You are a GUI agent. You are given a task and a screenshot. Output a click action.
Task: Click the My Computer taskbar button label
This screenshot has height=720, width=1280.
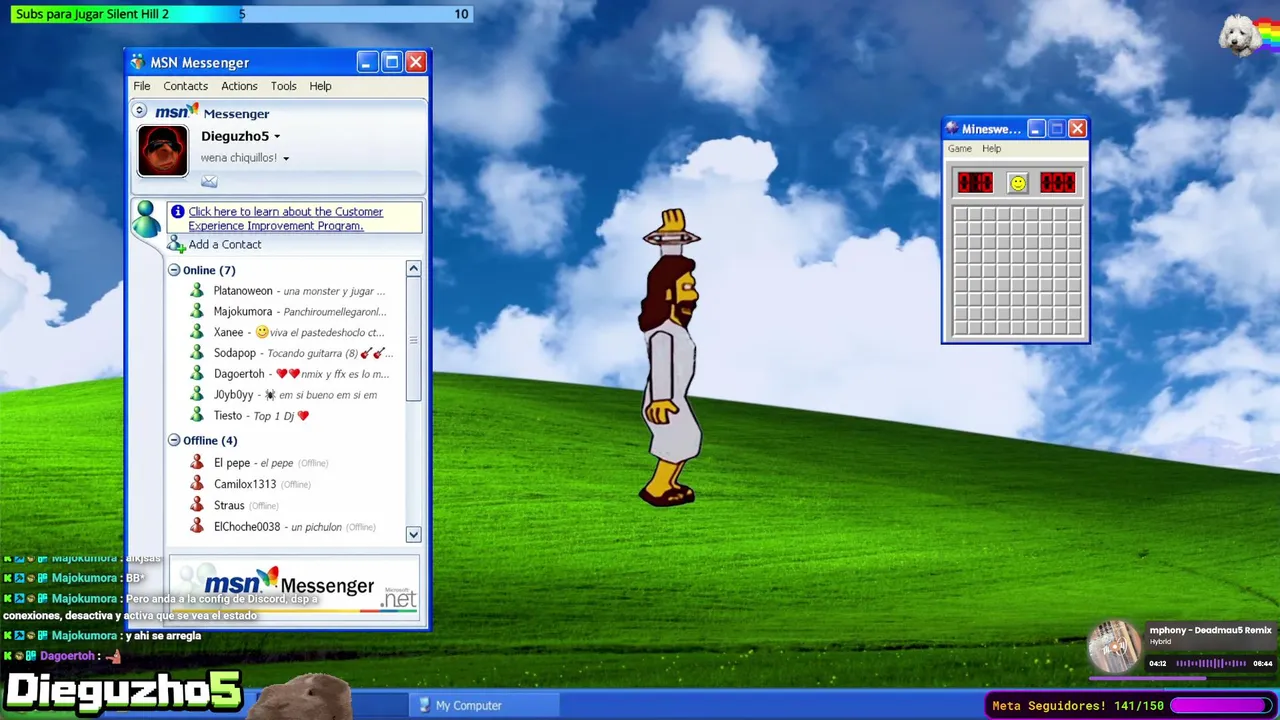469,706
